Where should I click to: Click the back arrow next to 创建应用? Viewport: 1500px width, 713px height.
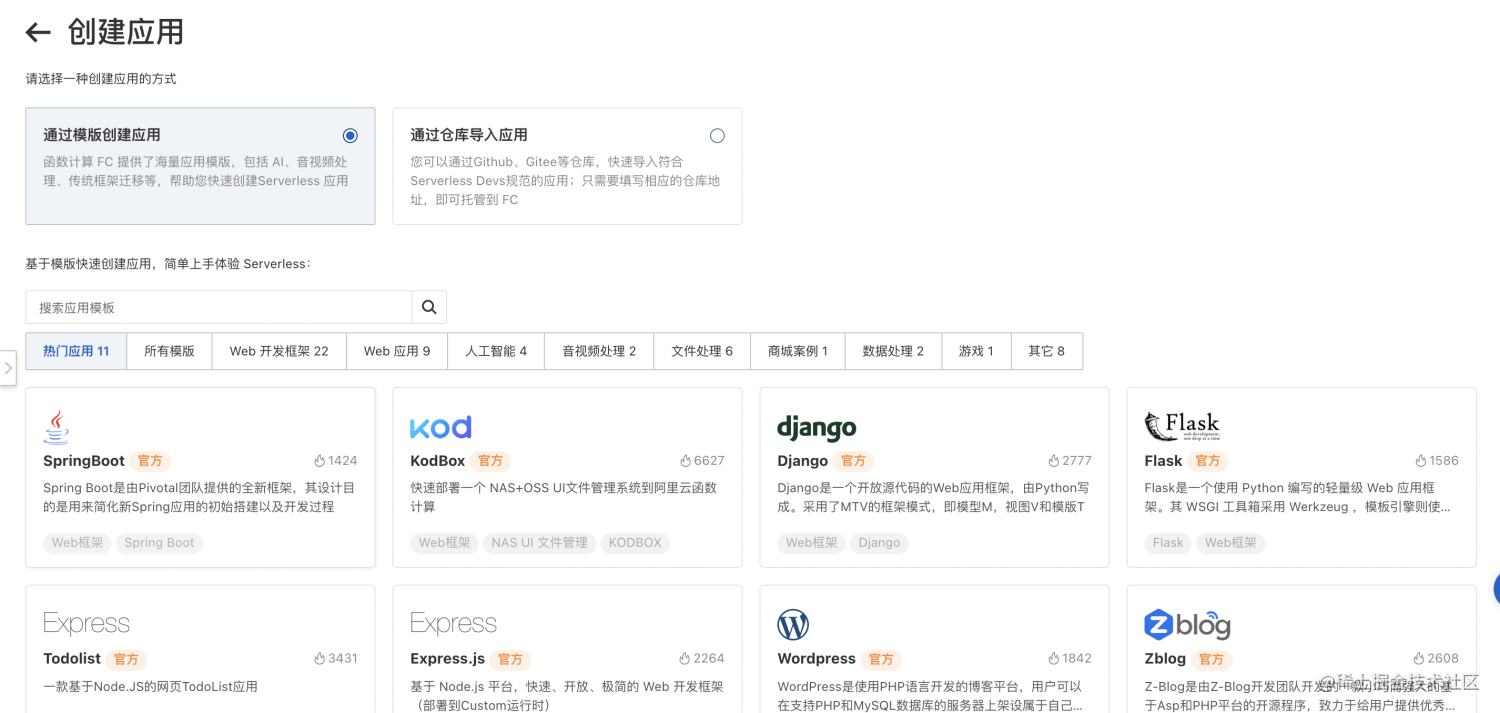point(38,33)
